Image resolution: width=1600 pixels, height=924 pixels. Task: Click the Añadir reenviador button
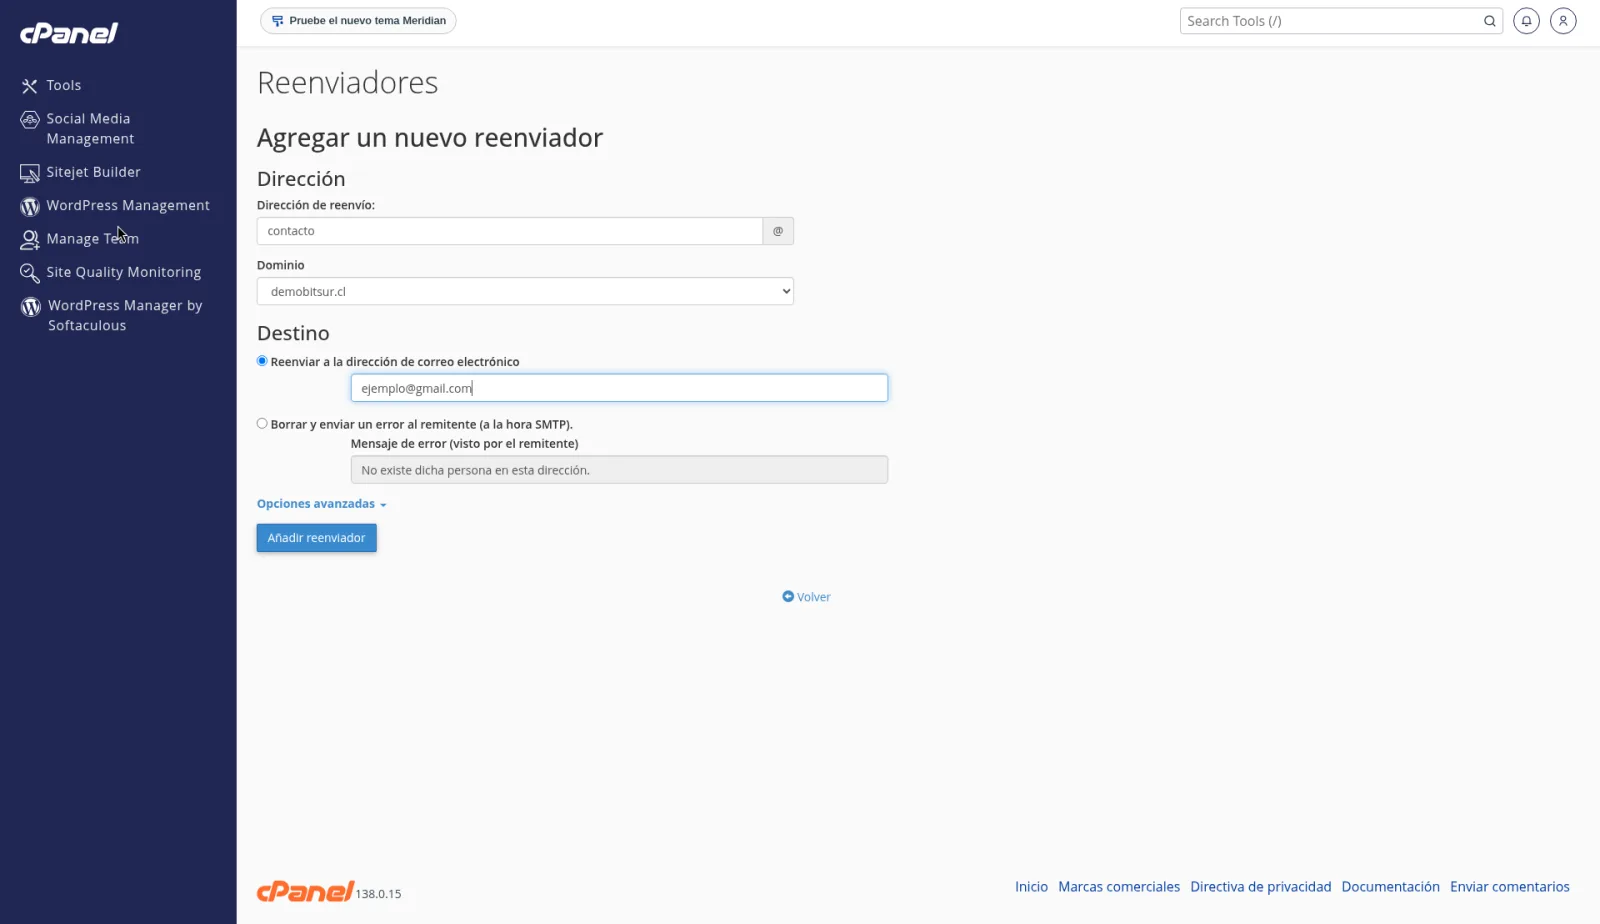tap(316, 538)
